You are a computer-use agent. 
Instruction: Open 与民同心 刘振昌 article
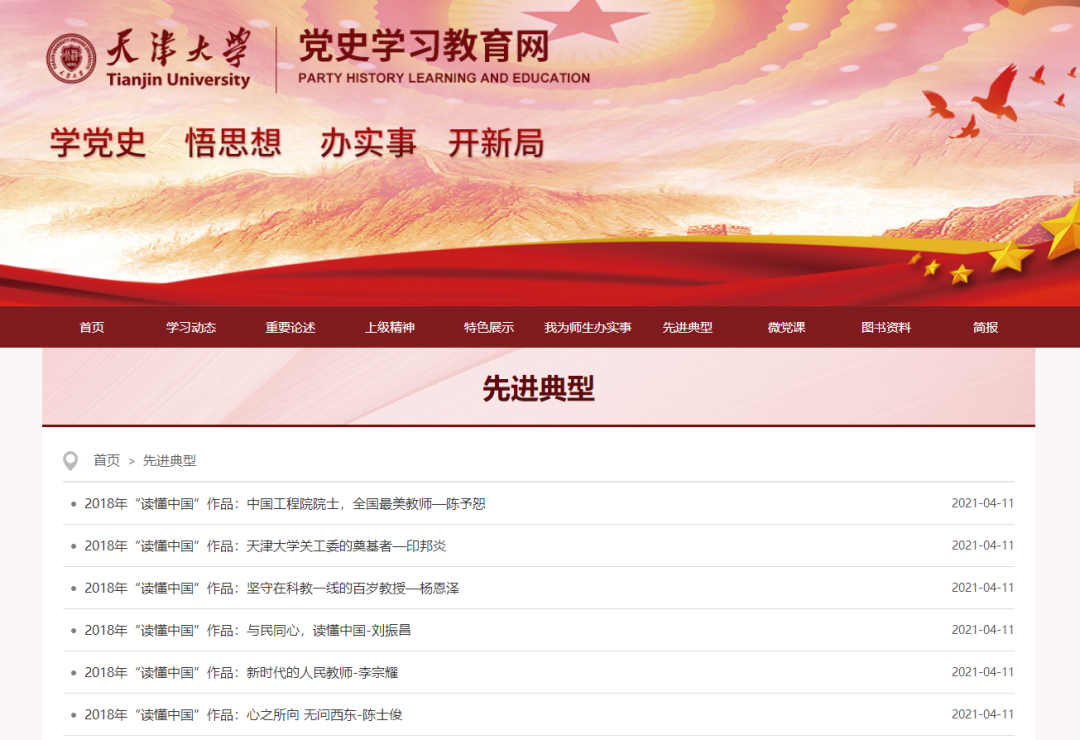[248, 630]
